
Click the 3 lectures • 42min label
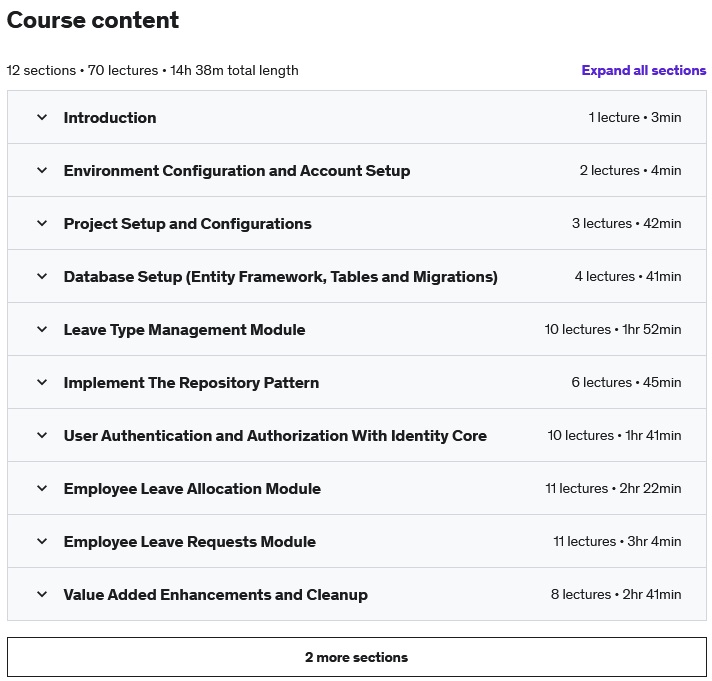[626, 223]
